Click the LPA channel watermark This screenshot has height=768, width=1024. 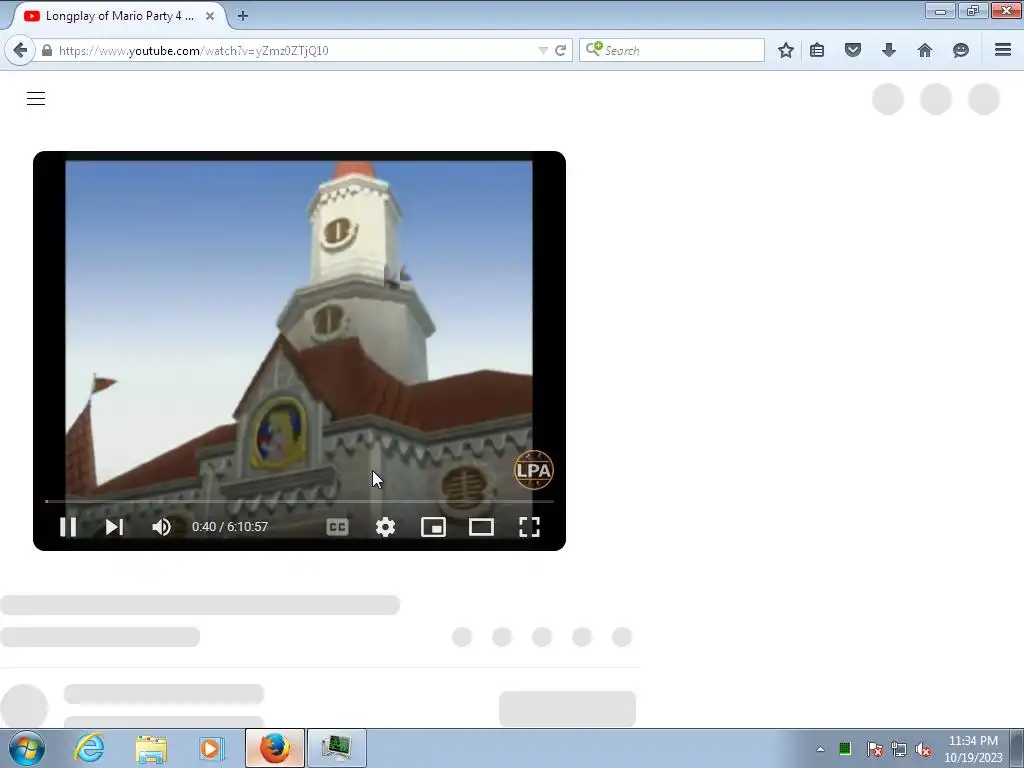[534, 470]
